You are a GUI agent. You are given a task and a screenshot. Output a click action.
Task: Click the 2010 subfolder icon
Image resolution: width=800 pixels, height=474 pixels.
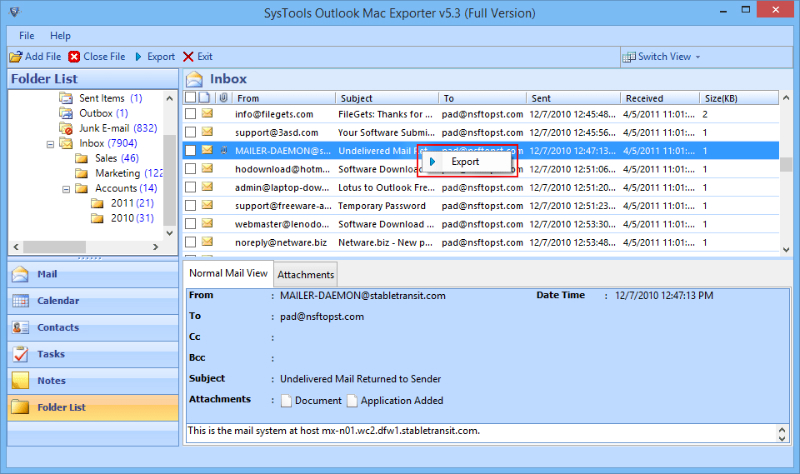tap(97, 218)
